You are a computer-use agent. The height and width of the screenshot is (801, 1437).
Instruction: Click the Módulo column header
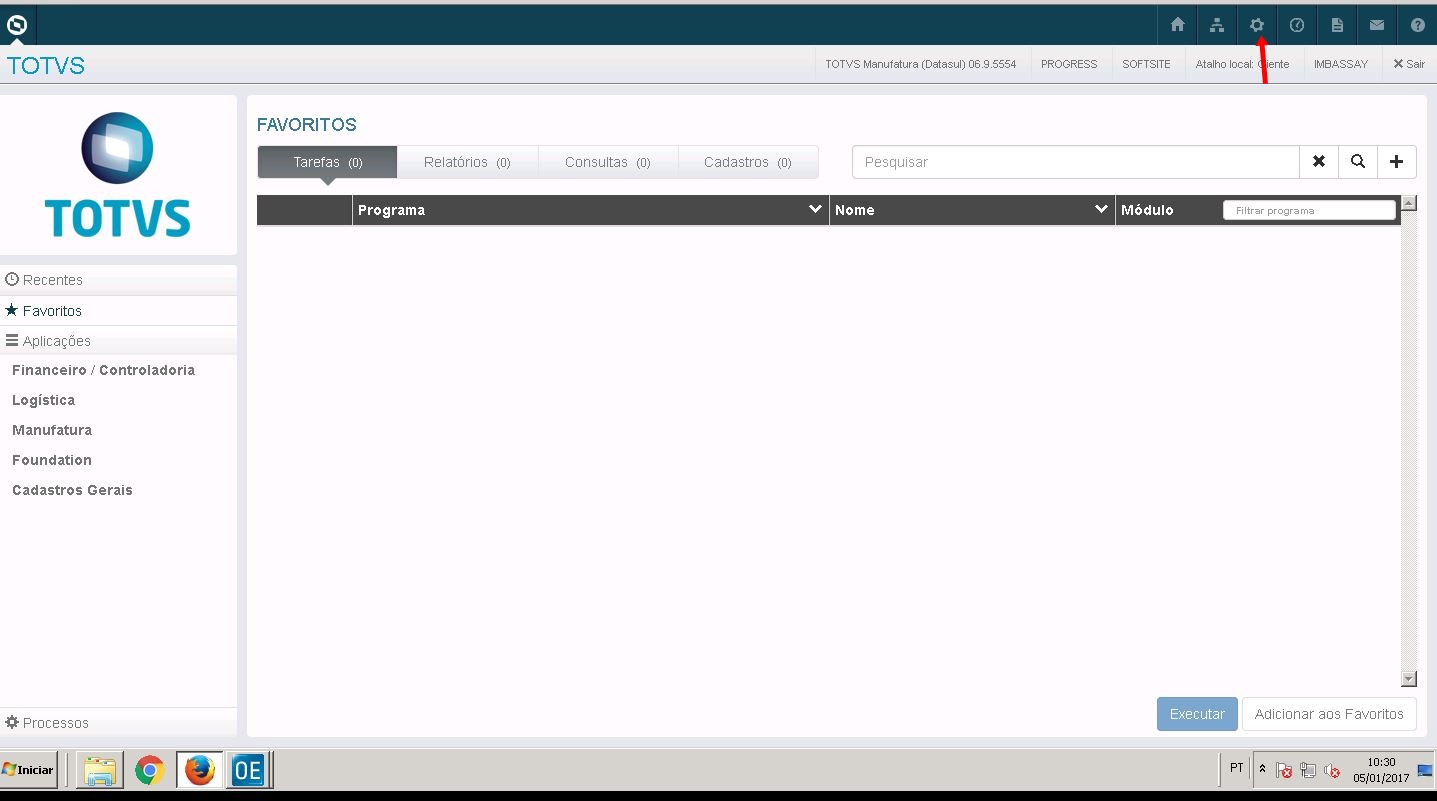pos(1147,210)
